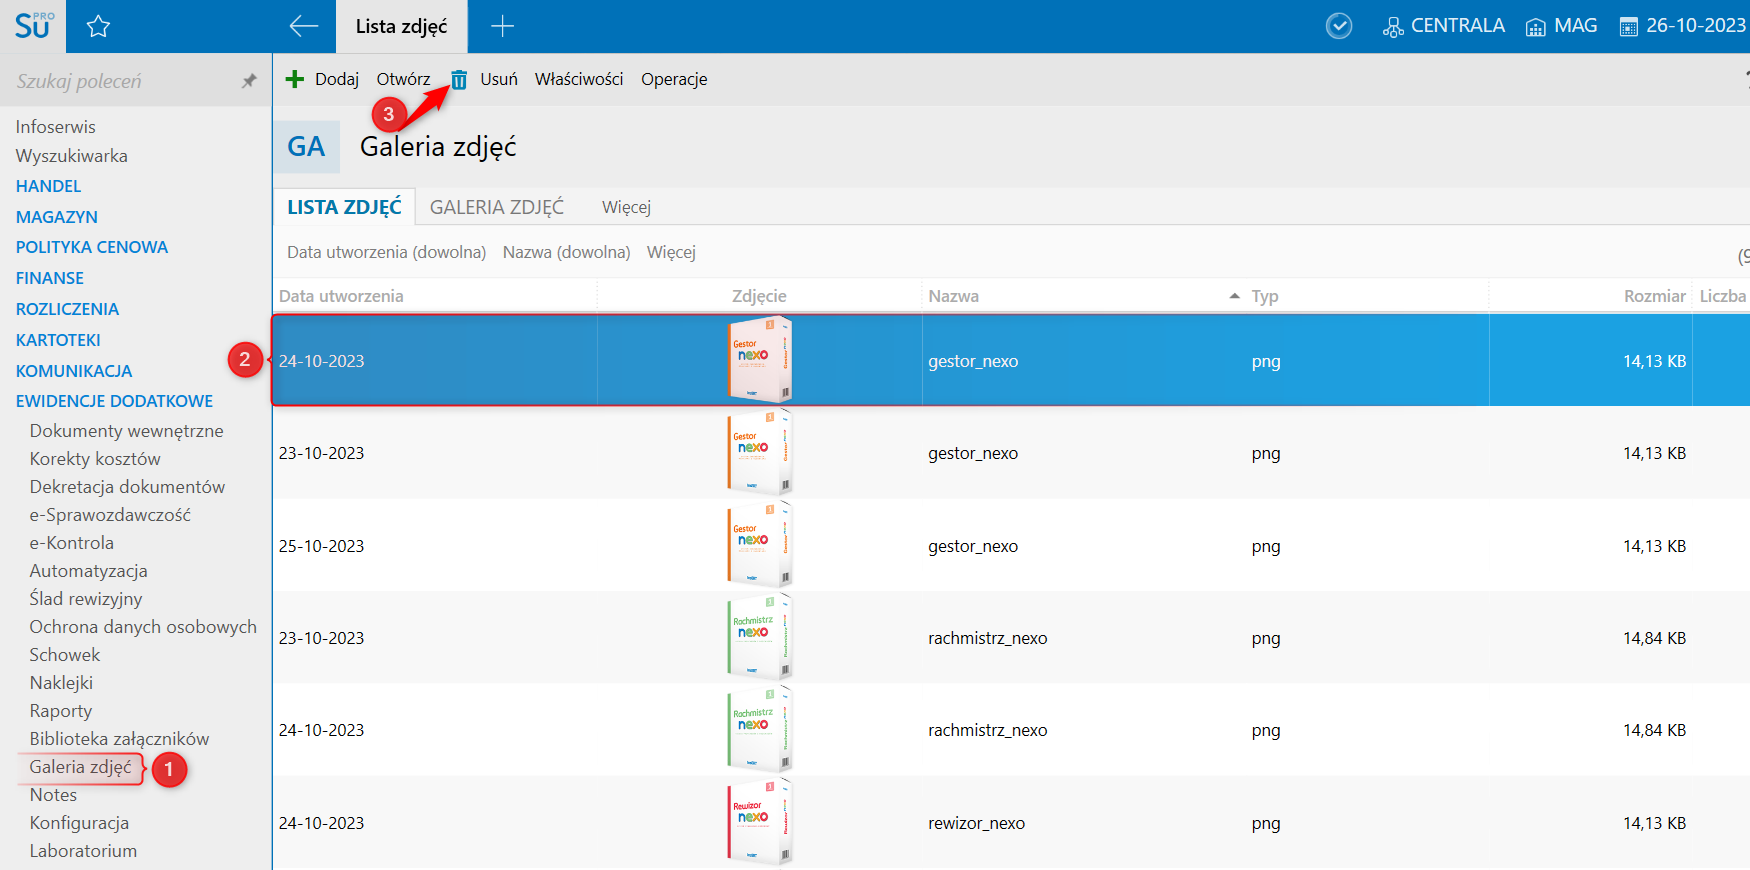Image resolution: width=1750 pixels, height=870 pixels.
Task: Collapse the EWIDENCJE DODATKOWE module
Action: [x=114, y=401]
